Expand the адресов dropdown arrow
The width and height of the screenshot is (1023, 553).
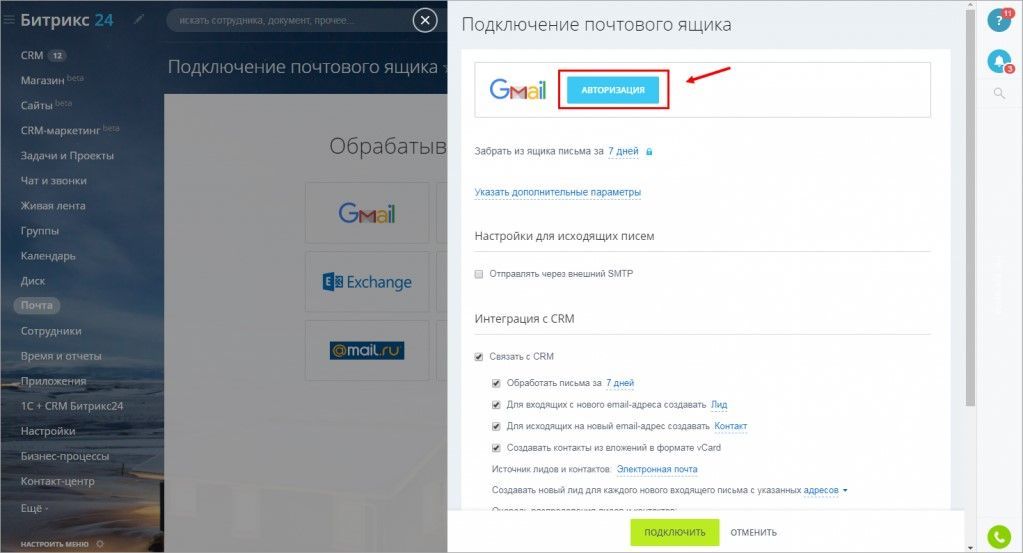click(x=845, y=490)
